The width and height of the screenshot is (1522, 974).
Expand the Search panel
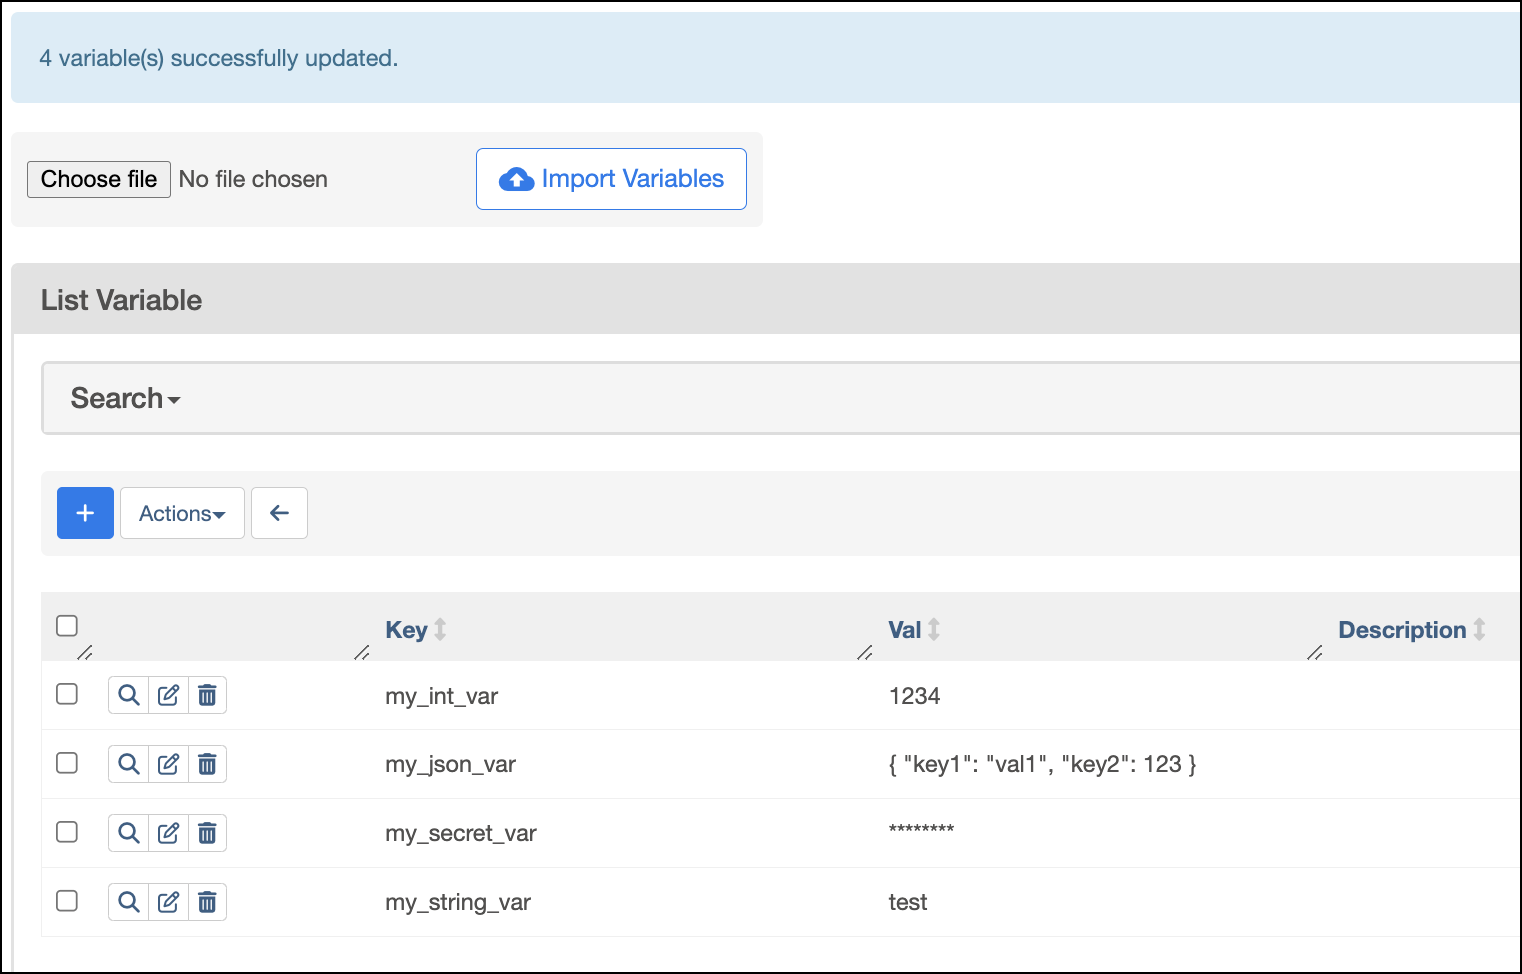pyautogui.click(x=124, y=397)
